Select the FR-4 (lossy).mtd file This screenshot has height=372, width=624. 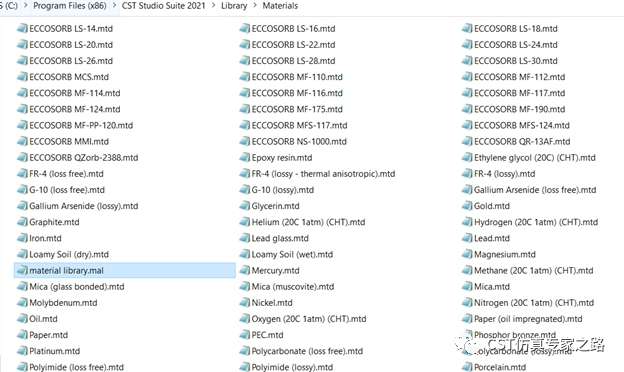pyautogui.click(x=499, y=174)
